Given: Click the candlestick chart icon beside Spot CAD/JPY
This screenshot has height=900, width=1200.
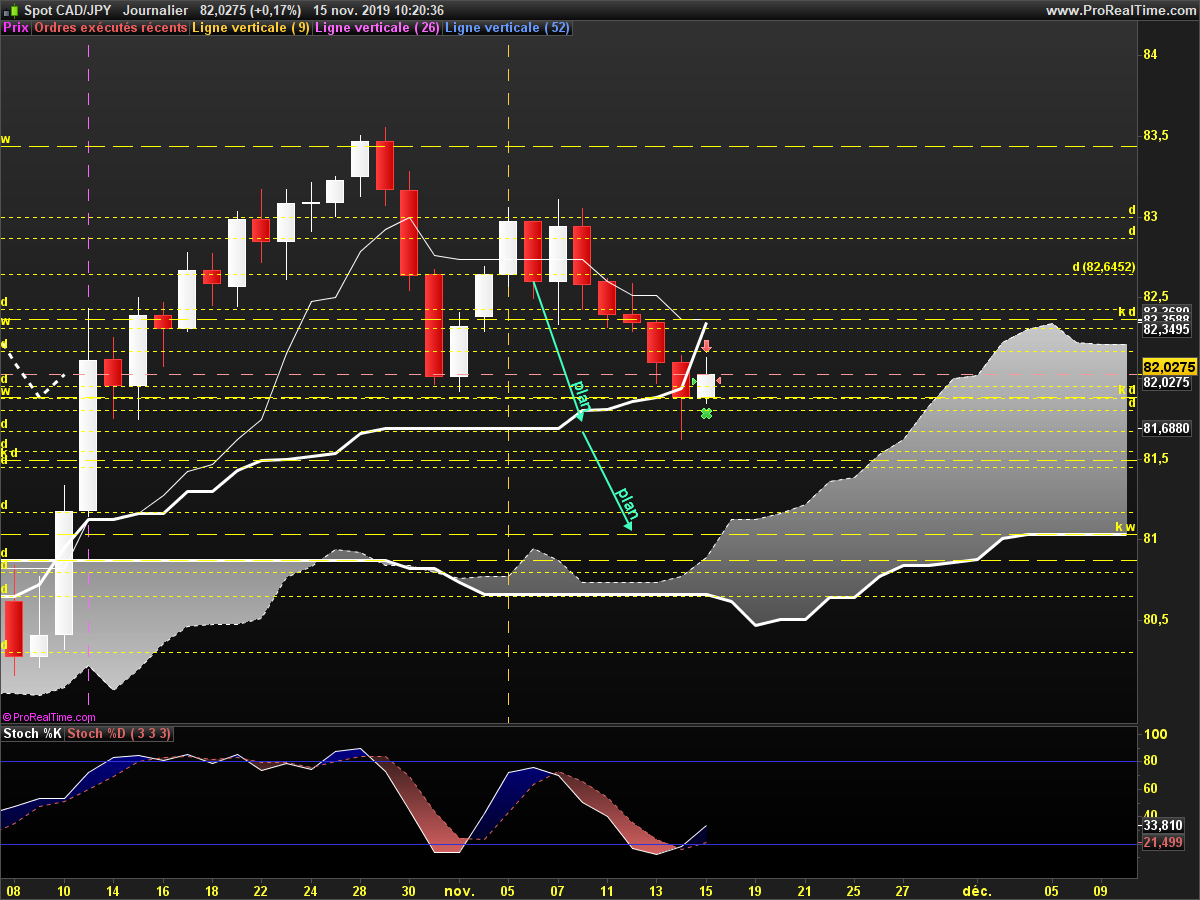Looking at the screenshot, I should tap(10, 10).
